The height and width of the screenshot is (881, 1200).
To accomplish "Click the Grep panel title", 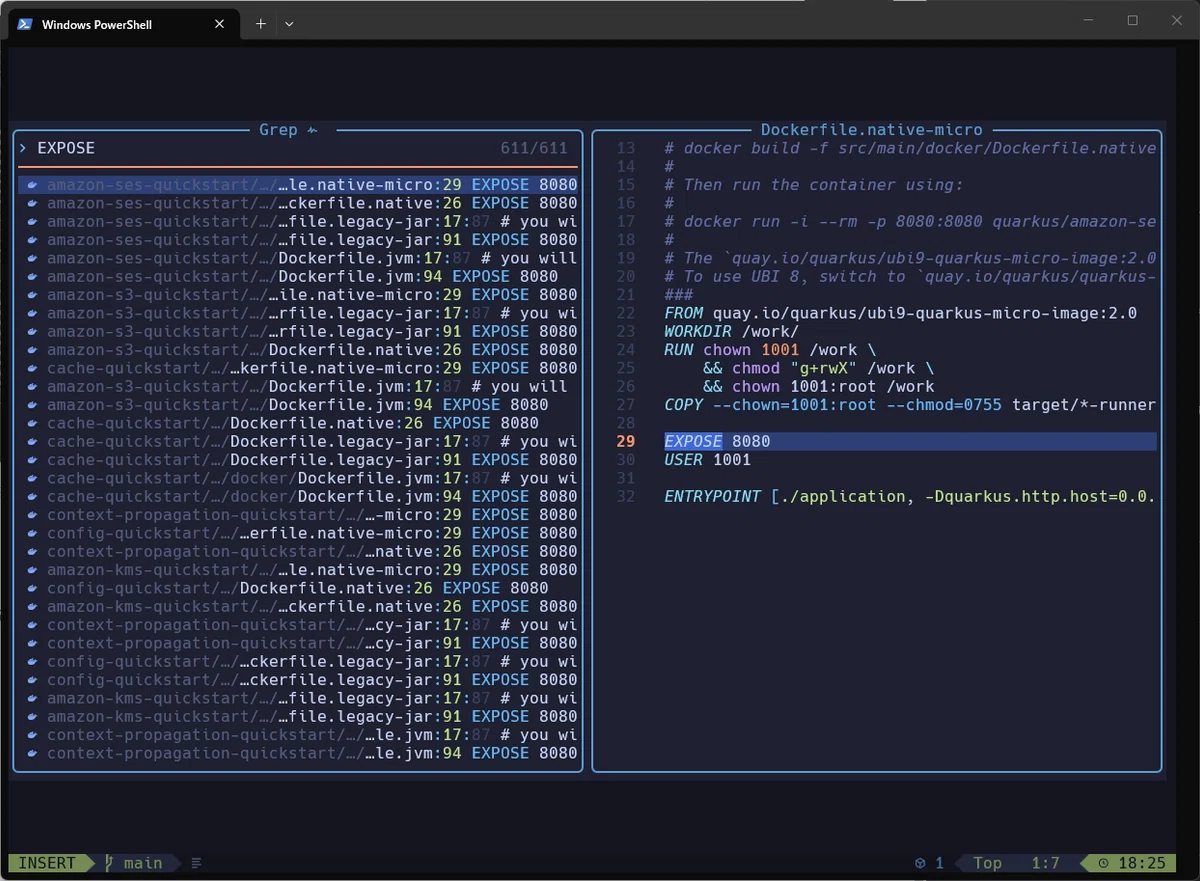I will 278,130.
